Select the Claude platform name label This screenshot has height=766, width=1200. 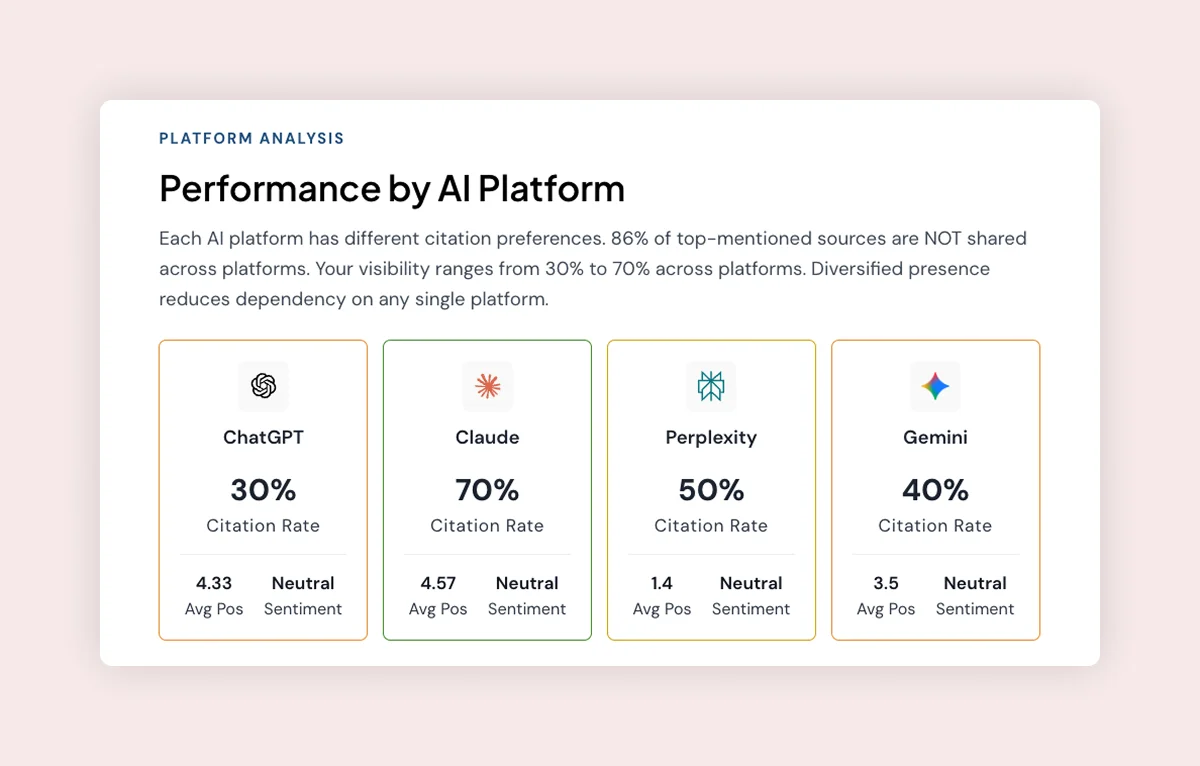tap(487, 437)
